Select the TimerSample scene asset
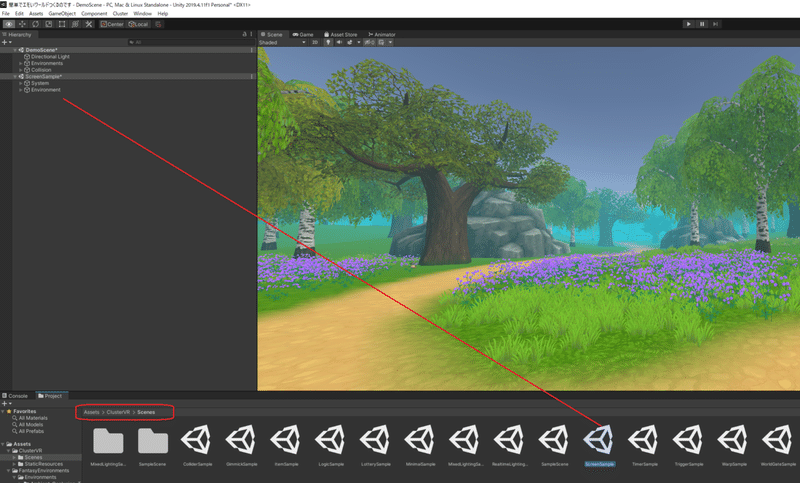This screenshot has height=483, width=800. tap(644, 445)
